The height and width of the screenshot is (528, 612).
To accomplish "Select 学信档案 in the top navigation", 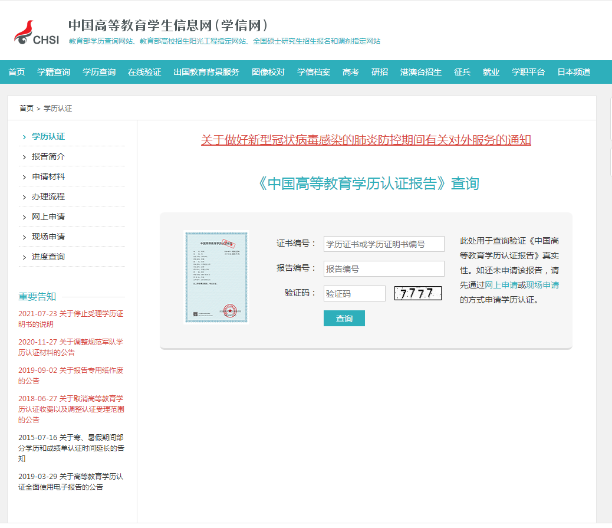I will (x=313, y=72).
